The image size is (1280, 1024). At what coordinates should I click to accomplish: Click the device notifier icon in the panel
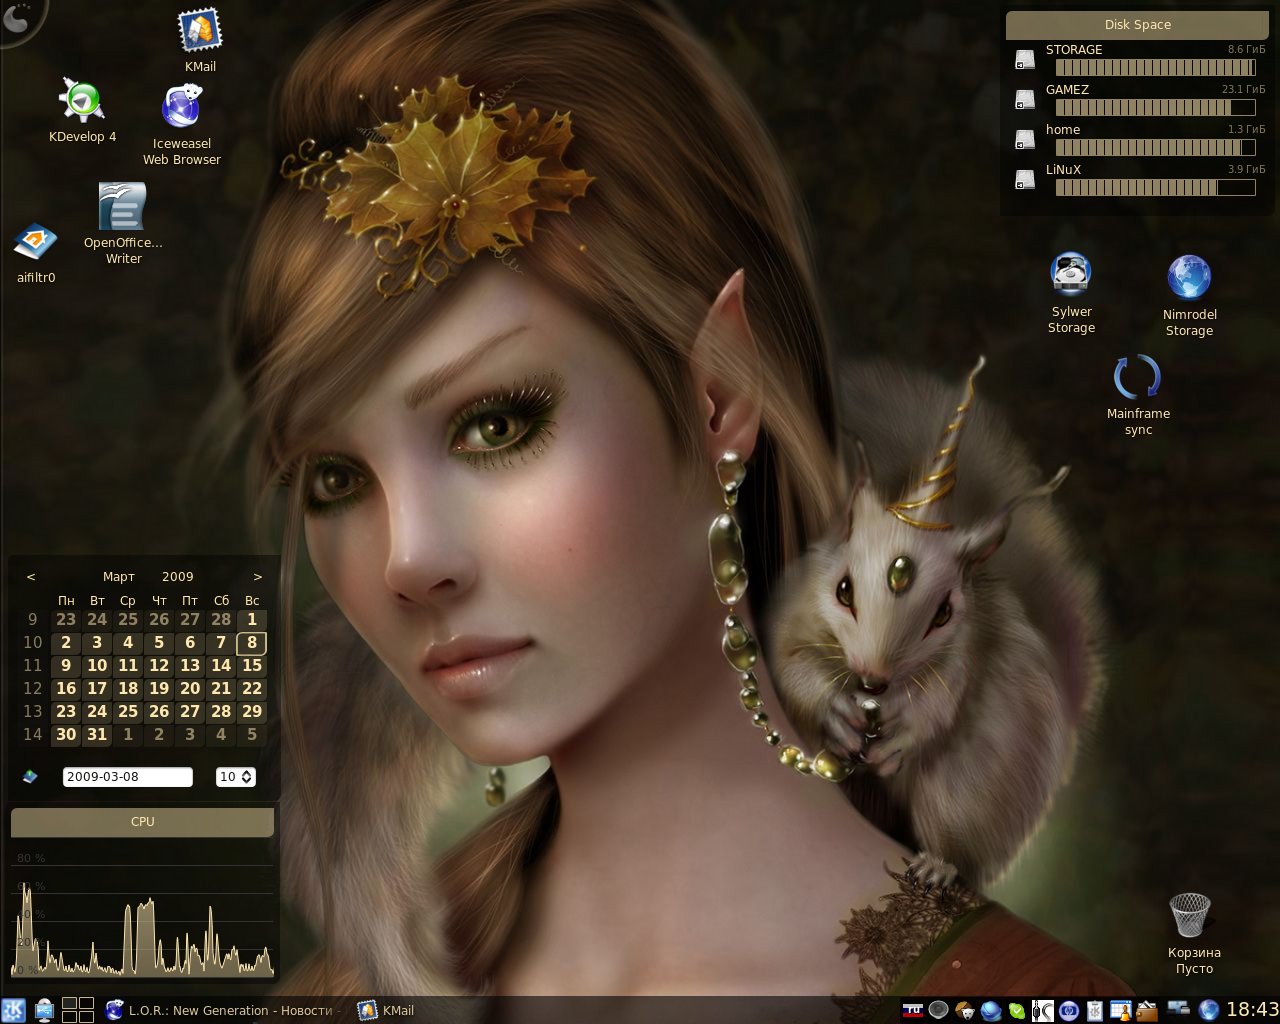tap(45, 1010)
